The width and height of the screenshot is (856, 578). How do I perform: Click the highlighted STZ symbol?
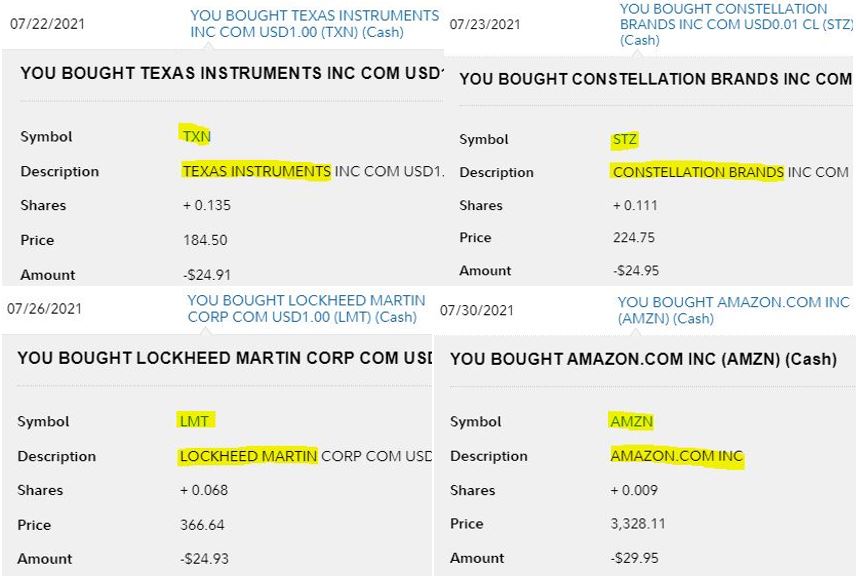625,140
